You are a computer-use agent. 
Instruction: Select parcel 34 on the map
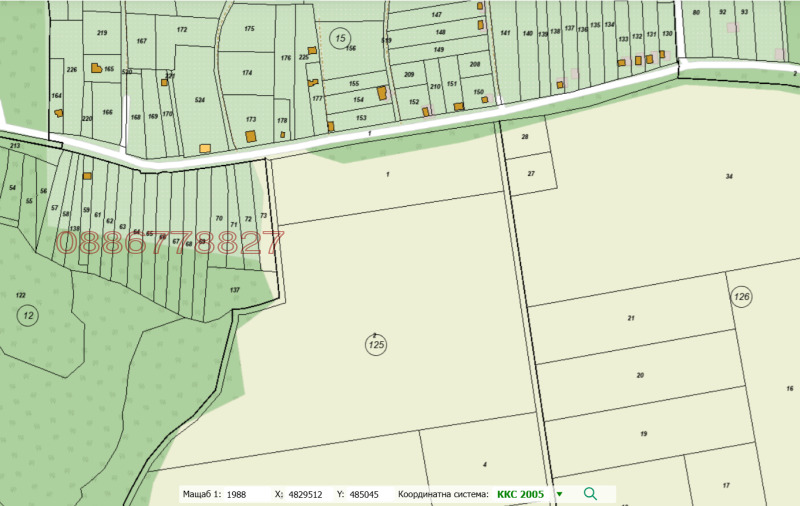(x=729, y=177)
